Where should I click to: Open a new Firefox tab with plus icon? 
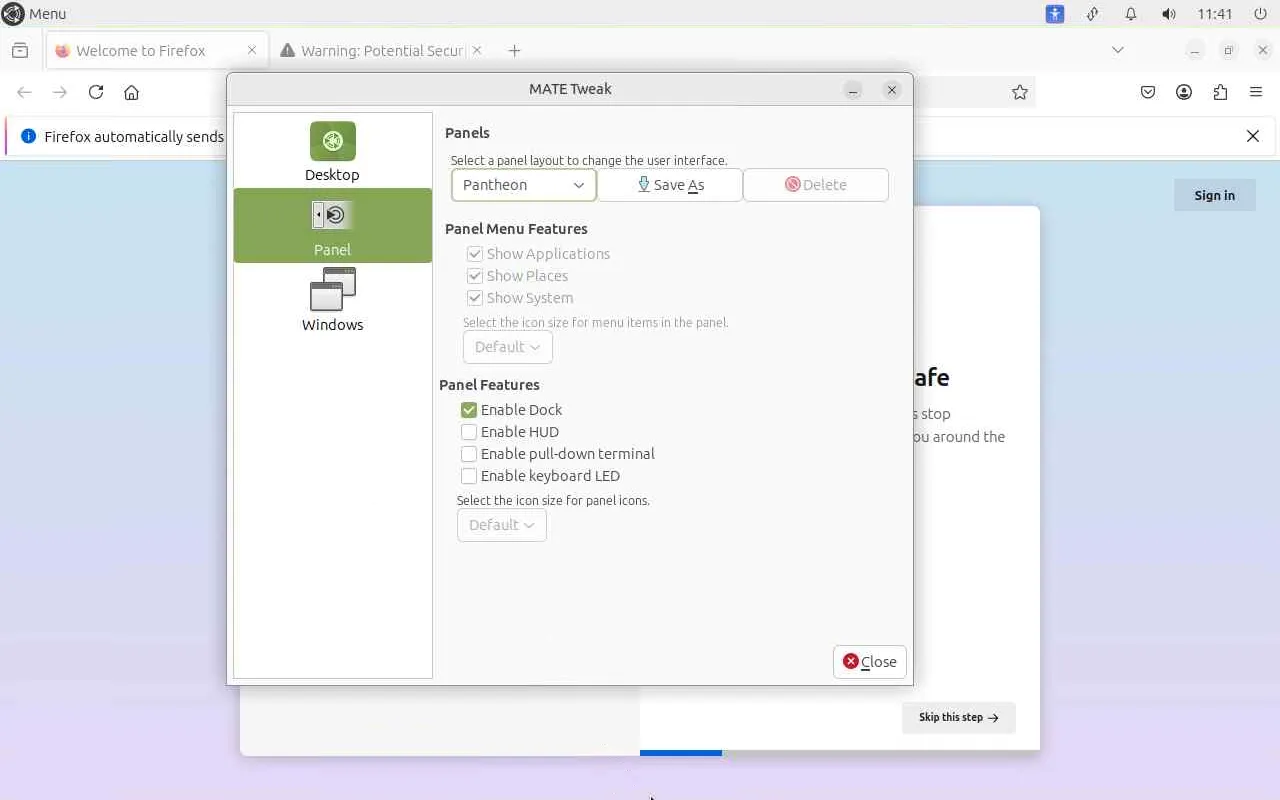(514, 50)
